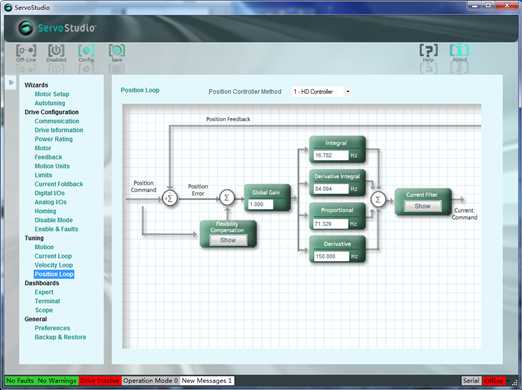Open the Terminal dashboard
Screen dimensions: 522x390
47,301
